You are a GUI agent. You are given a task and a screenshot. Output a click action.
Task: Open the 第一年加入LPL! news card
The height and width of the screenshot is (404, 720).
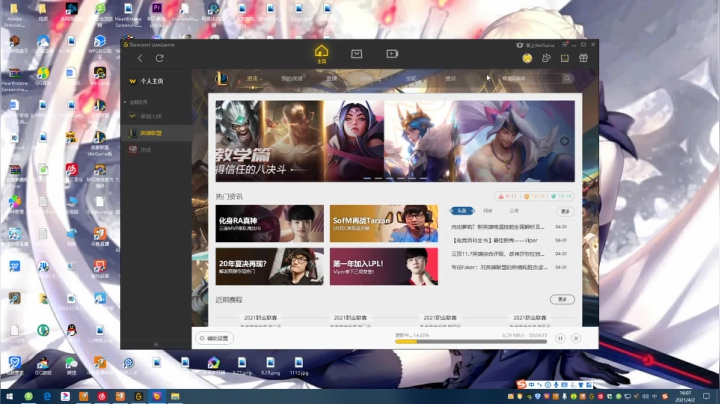384,267
